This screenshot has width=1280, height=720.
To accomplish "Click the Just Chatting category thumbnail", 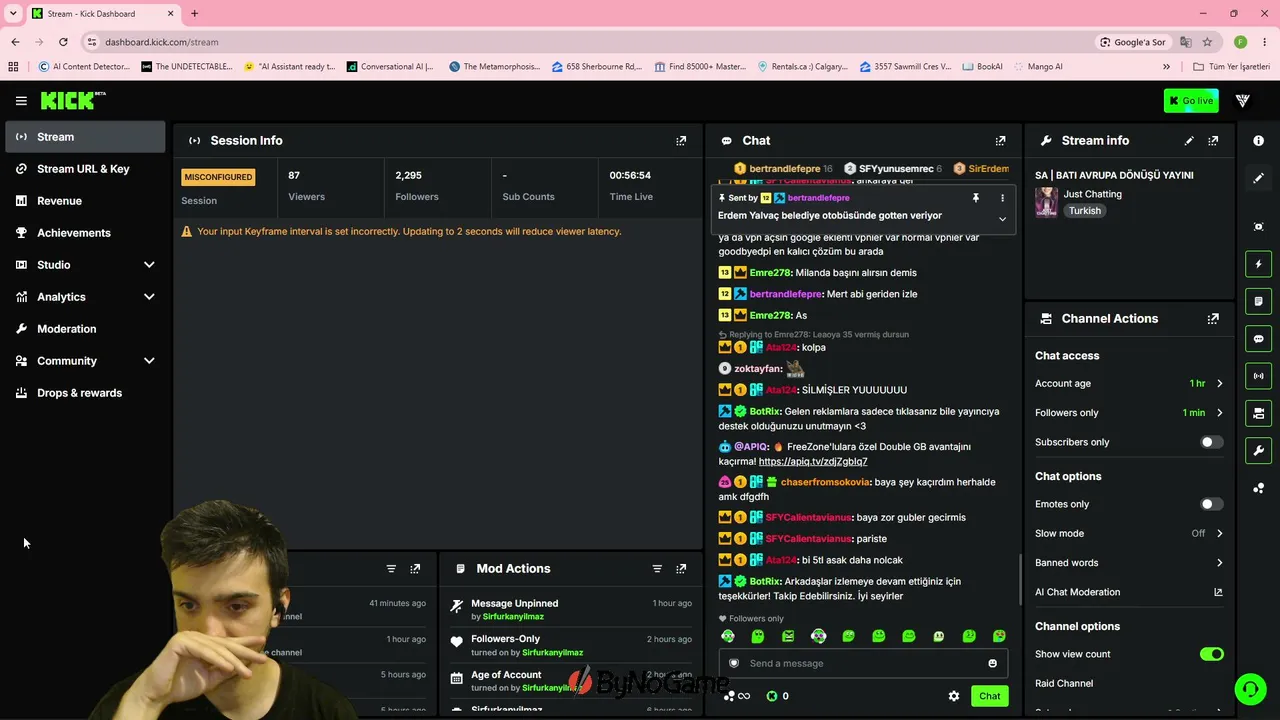I will pos(1046,202).
